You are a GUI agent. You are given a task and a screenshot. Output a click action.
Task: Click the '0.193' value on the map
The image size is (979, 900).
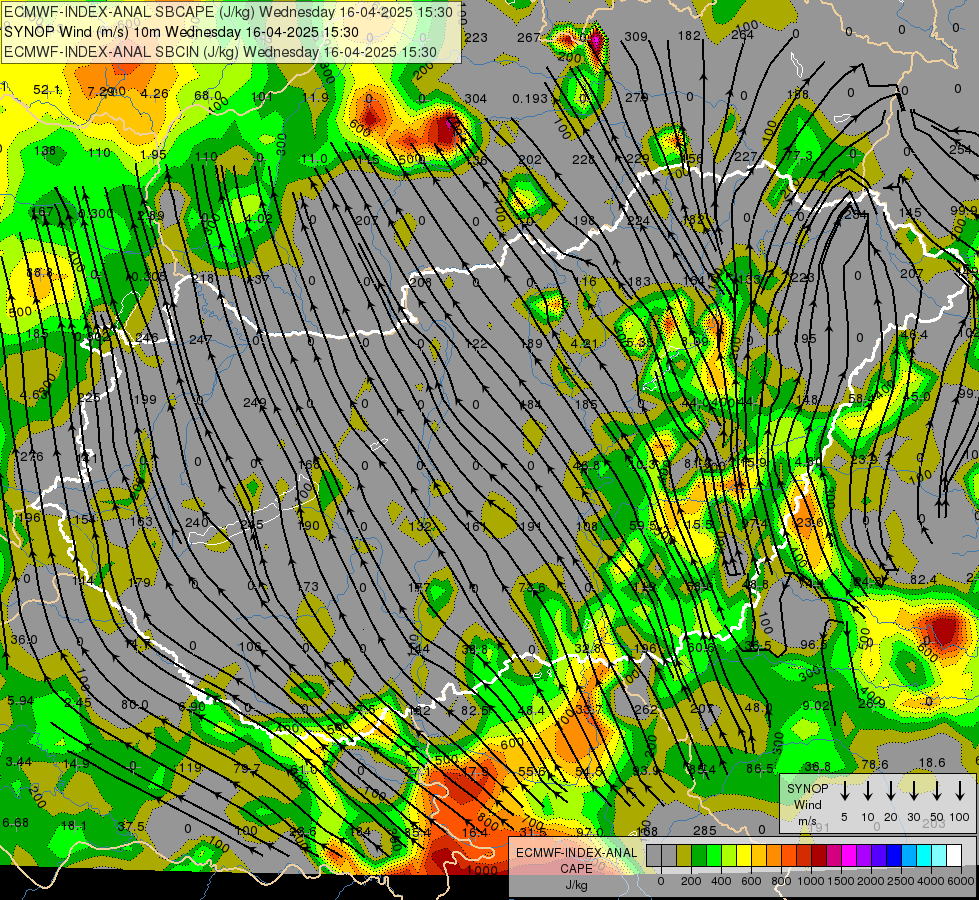click(x=530, y=99)
